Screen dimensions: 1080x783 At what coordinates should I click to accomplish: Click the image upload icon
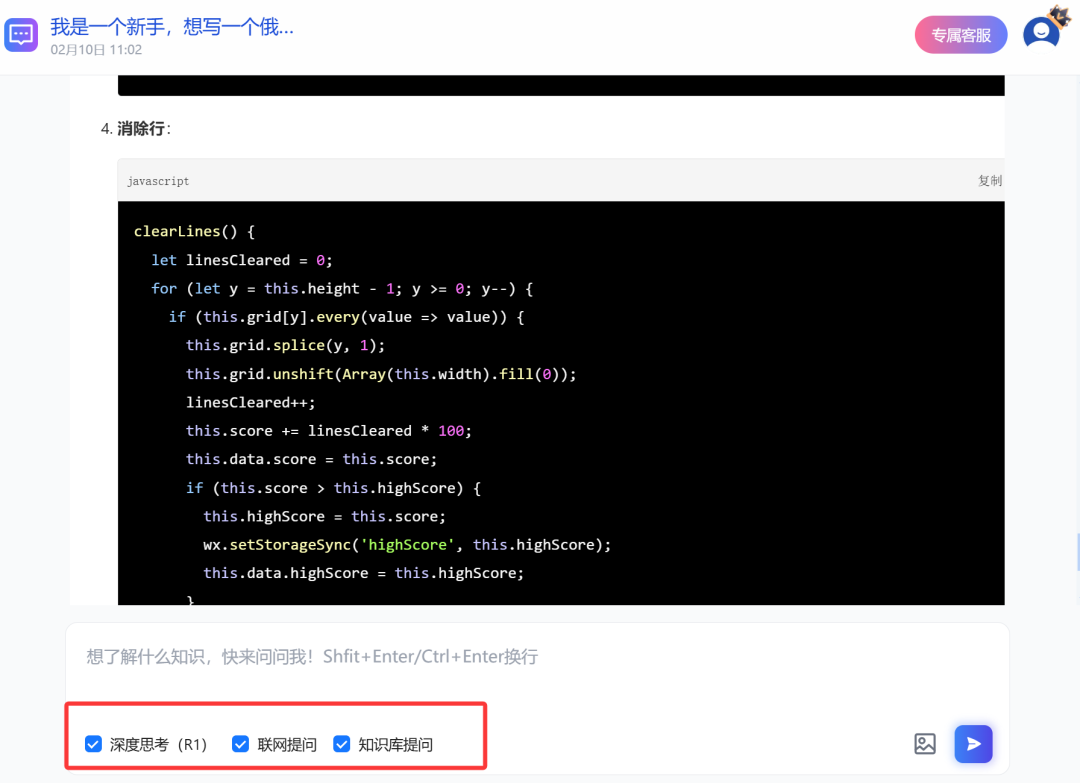925,744
